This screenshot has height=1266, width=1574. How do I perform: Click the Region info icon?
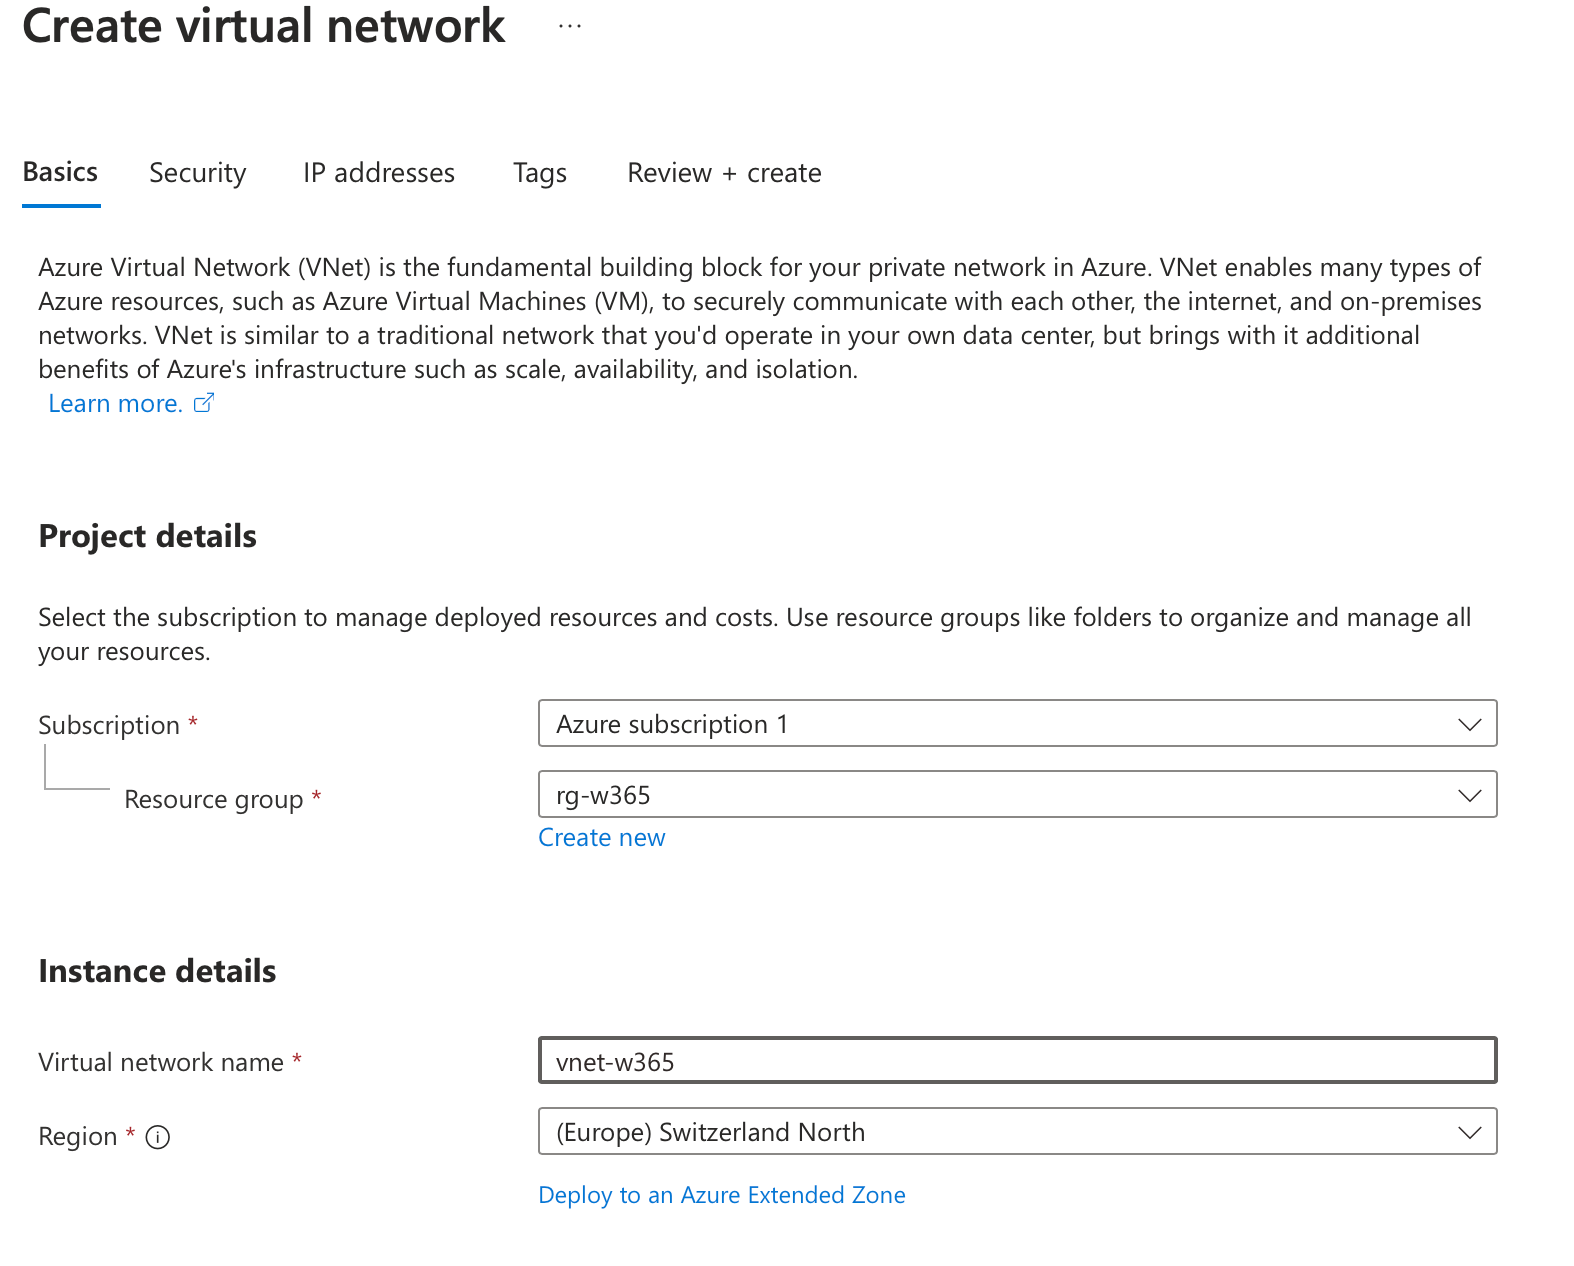(158, 1137)
